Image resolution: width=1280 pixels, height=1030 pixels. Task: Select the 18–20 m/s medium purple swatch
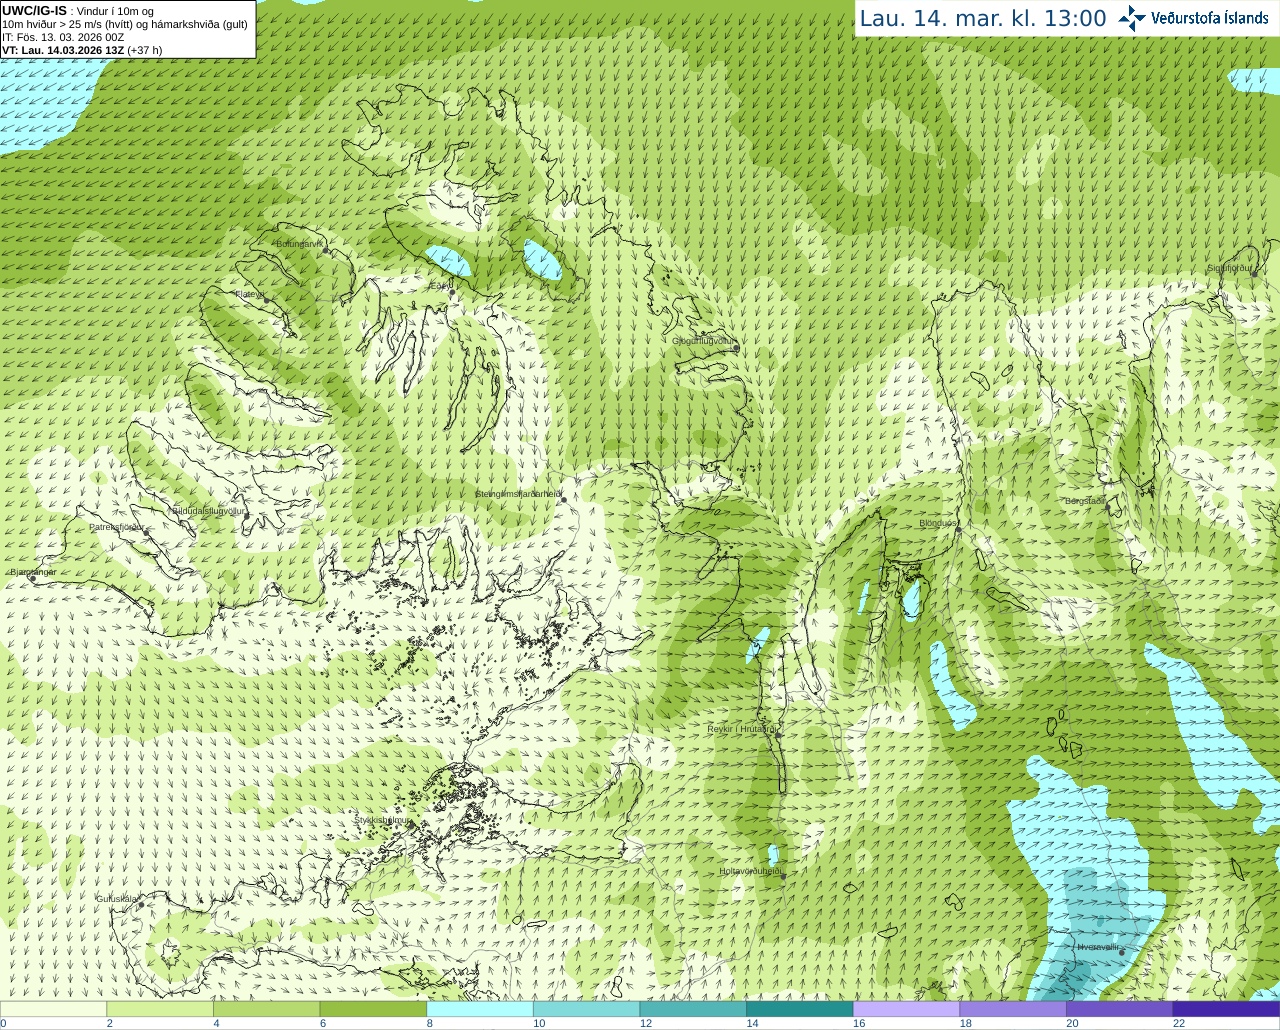[x=1013, y=1009]
